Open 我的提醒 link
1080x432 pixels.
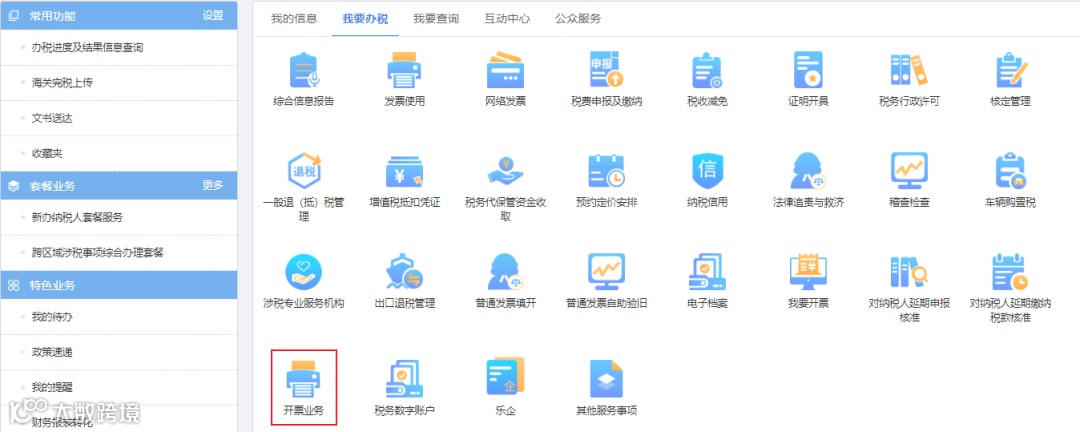[x=52, y=387]
